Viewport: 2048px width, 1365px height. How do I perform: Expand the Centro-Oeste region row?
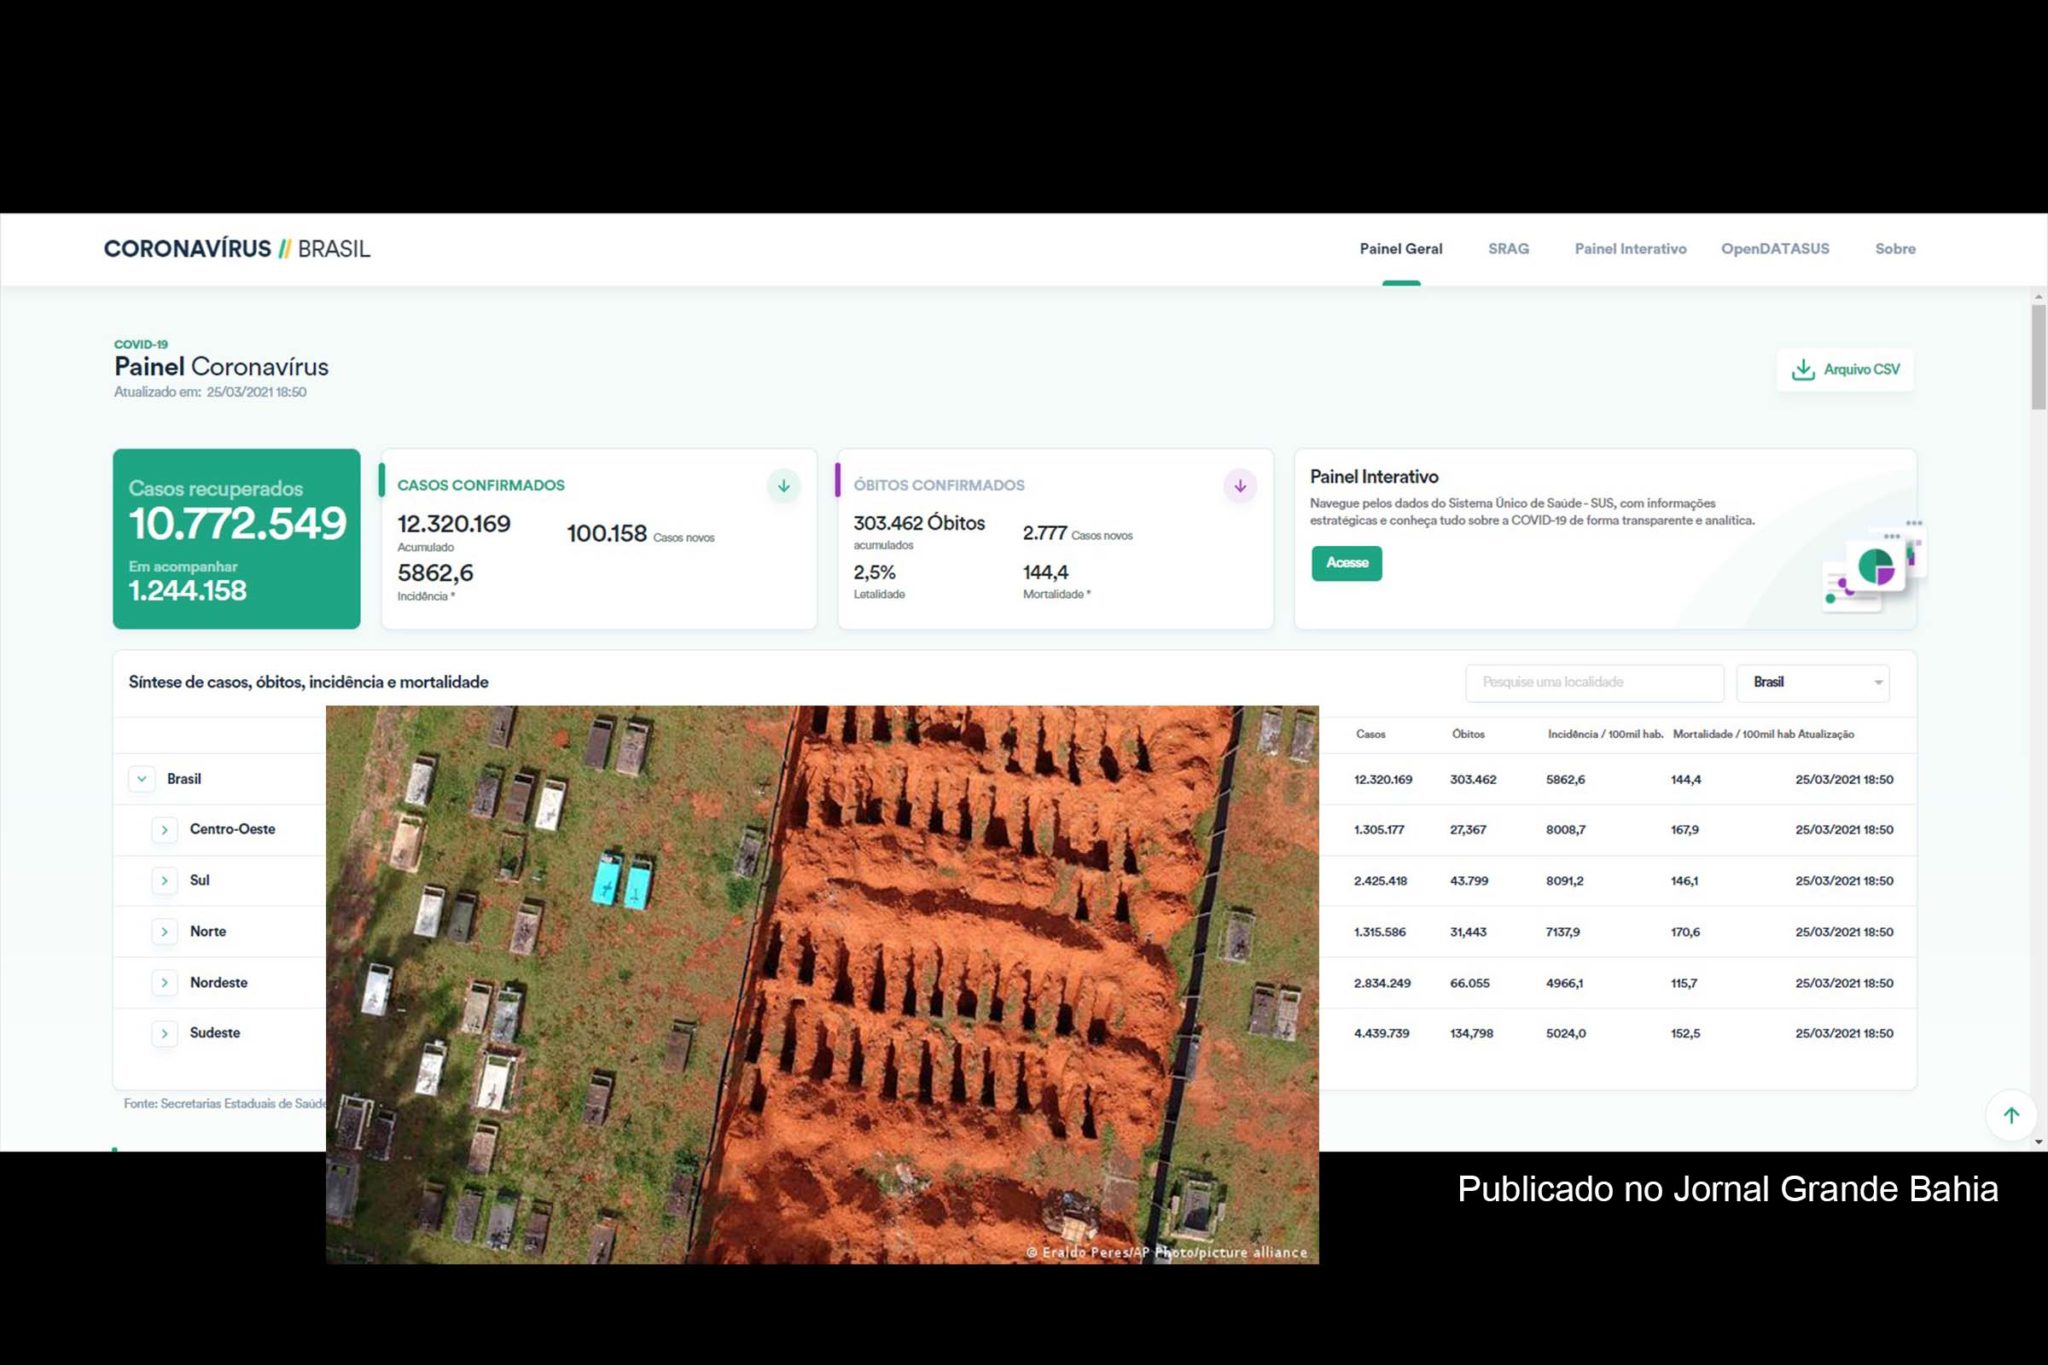tap(165, 830)
